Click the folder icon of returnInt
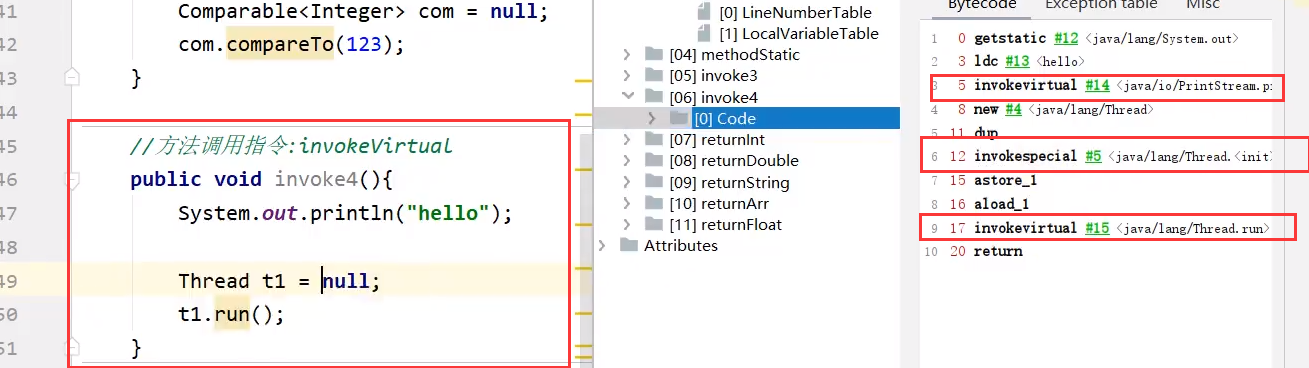 654,140
